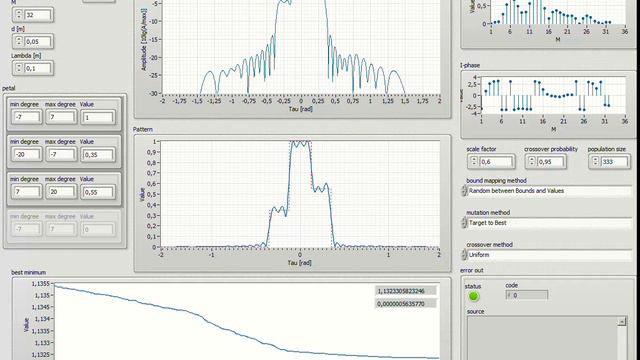Screen dimensions: 640x360
Task: Select the crossover probability field showing 0,95
Action: click(550, 162)
